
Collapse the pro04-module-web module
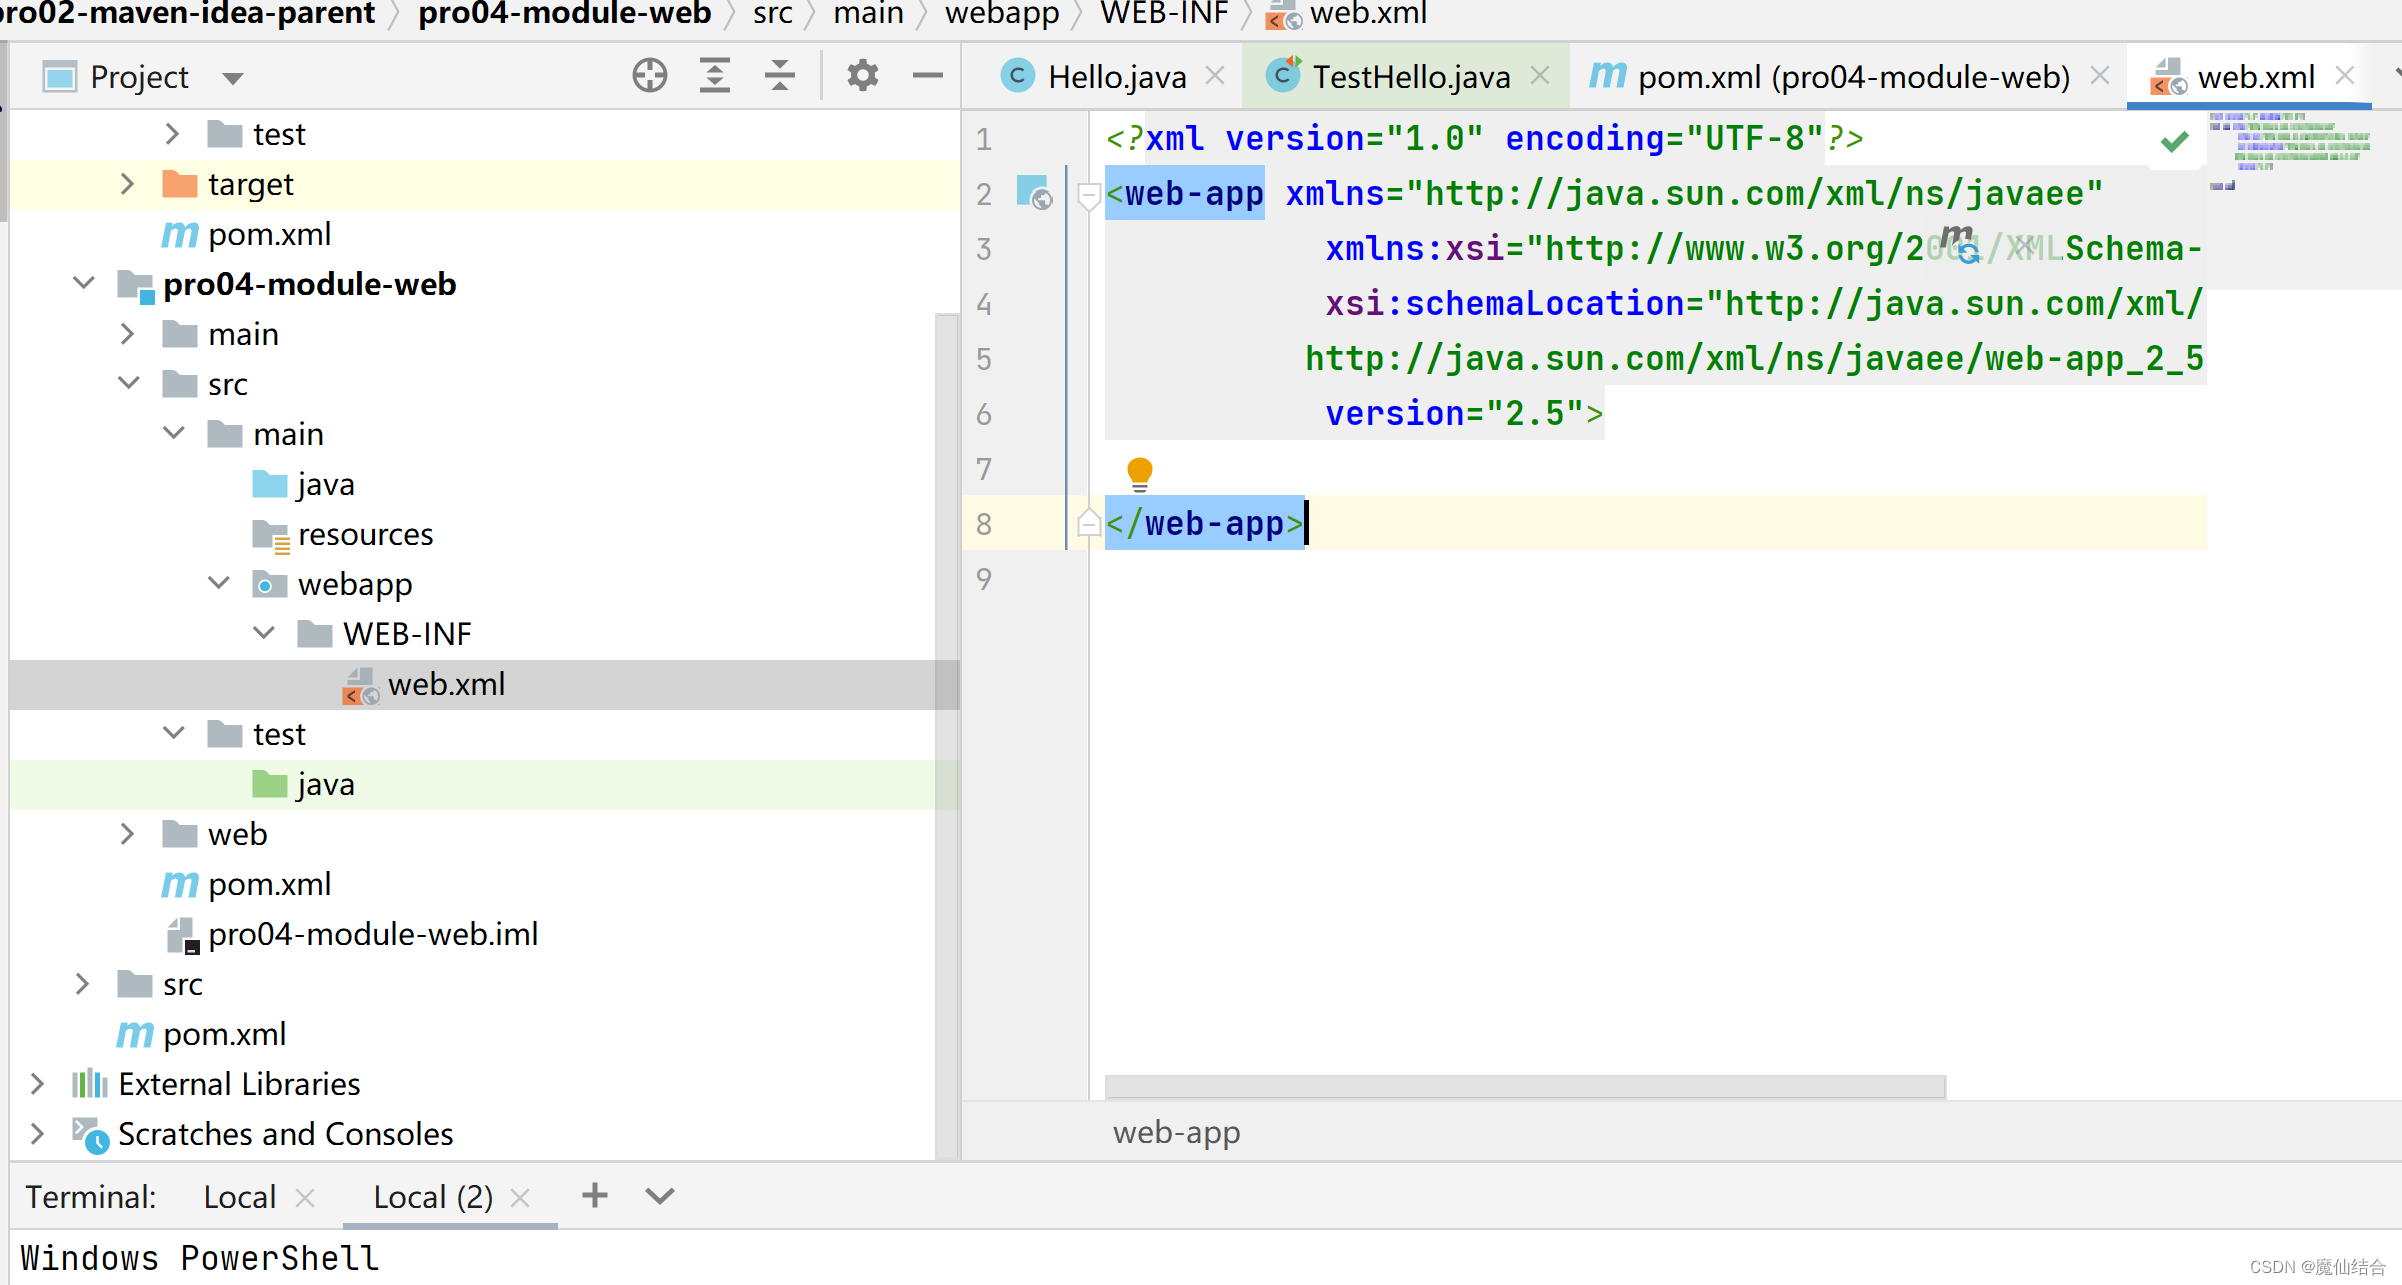tap(84, 284)
